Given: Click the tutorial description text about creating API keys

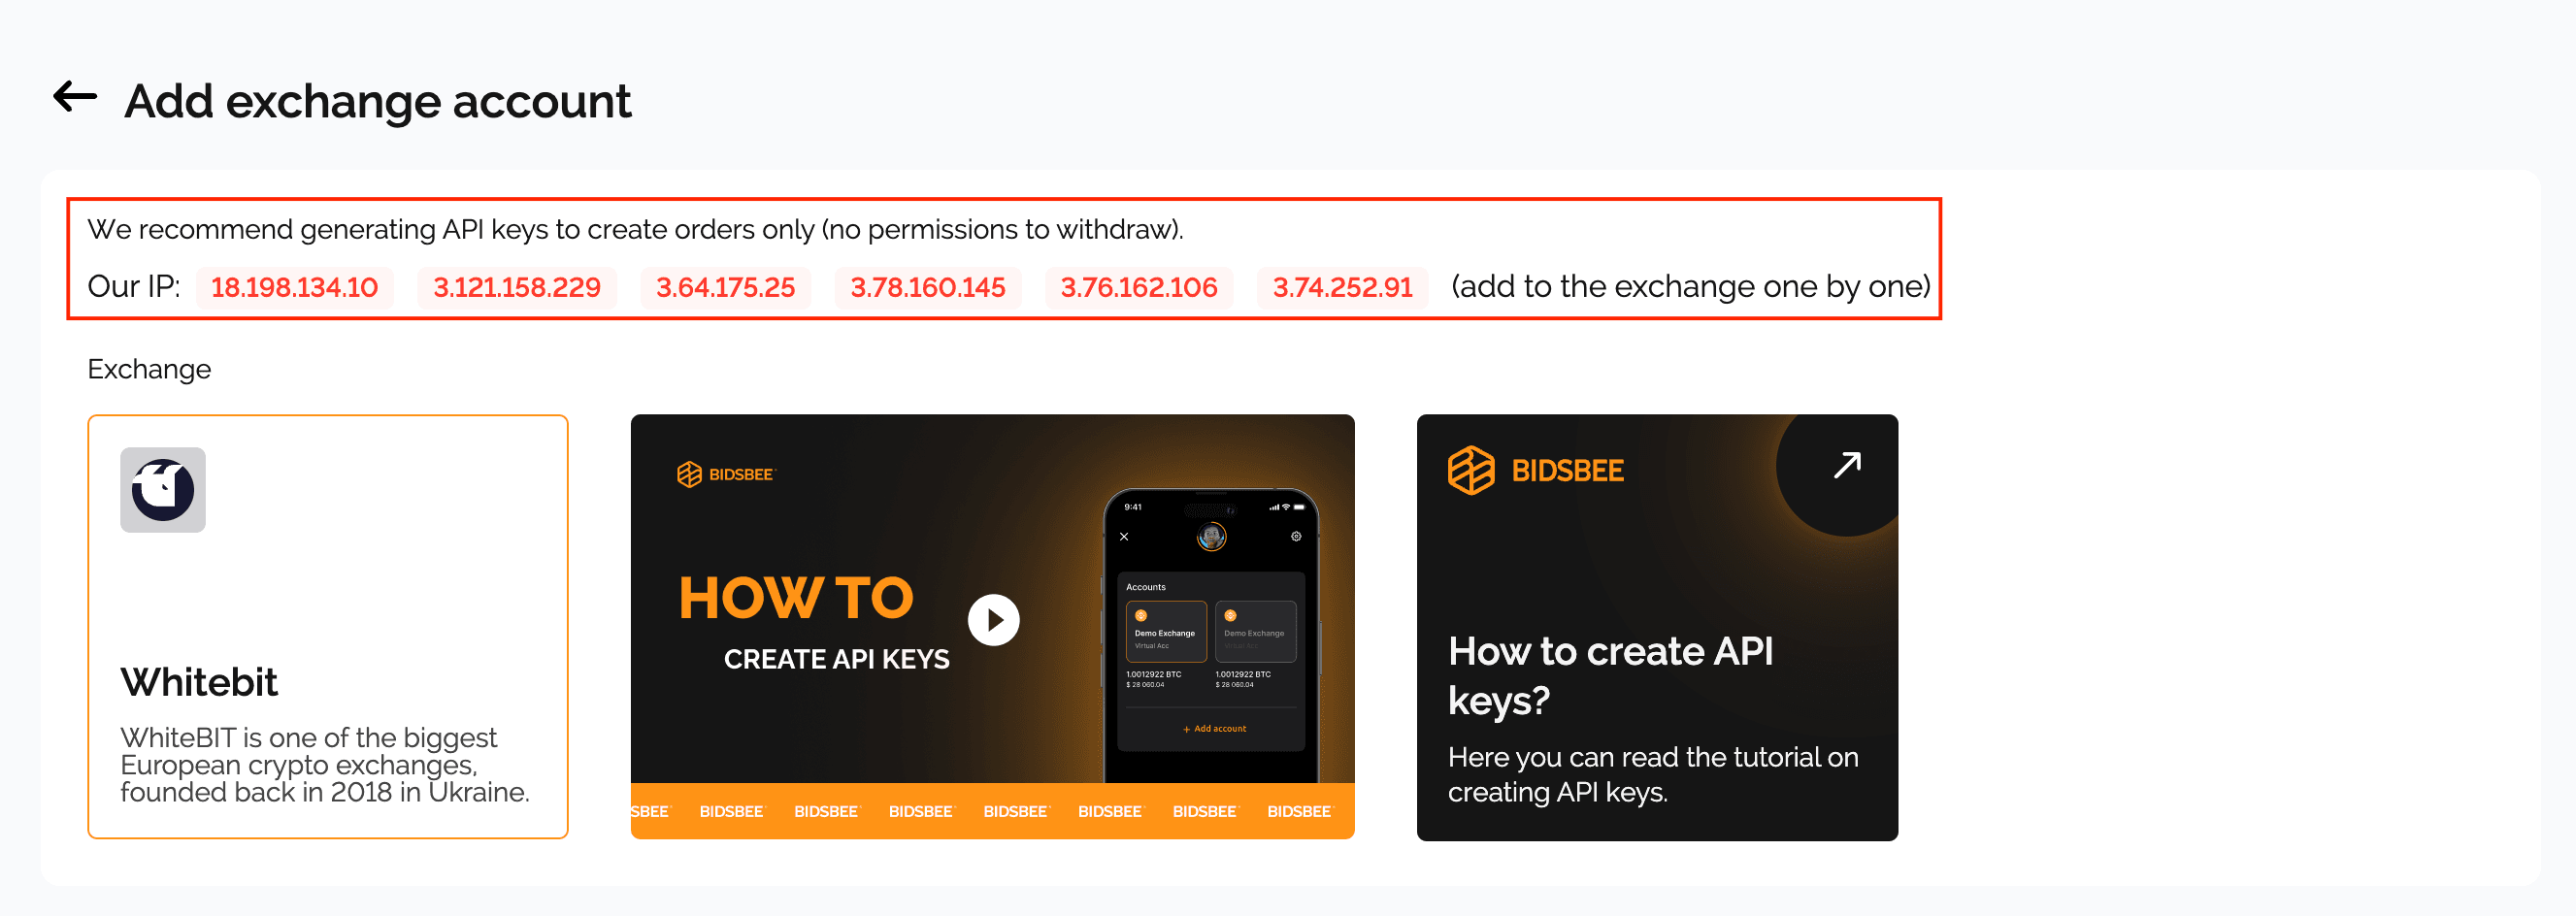Looking at the screenshot, I should click(x=1653, y=775).
